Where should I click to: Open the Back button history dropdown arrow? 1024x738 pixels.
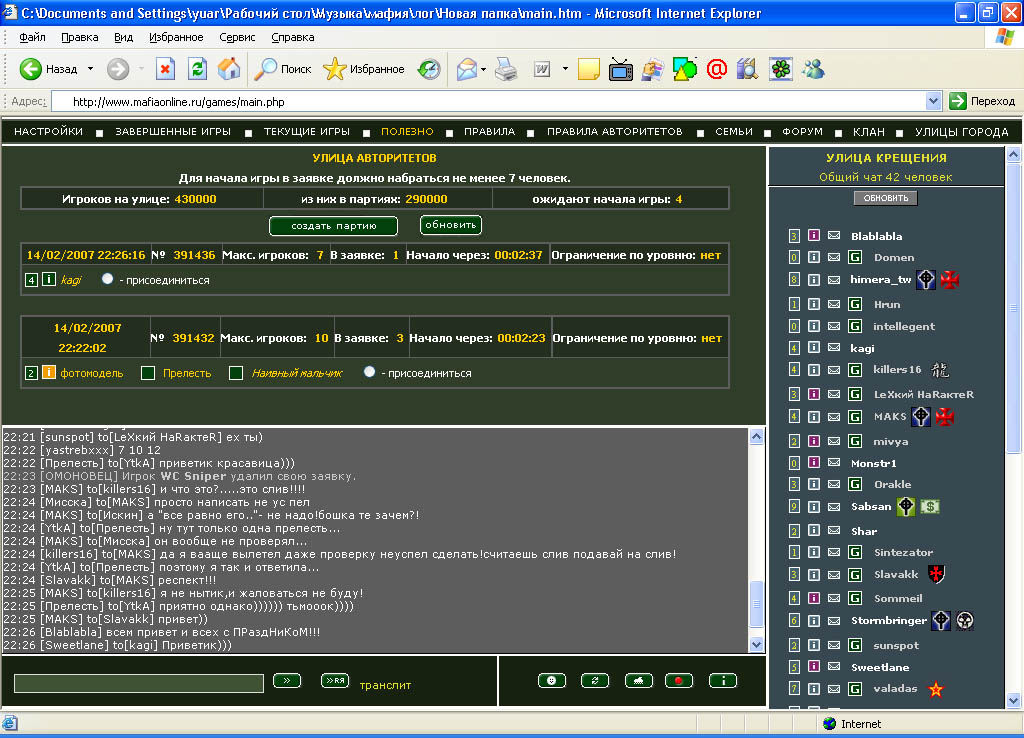pyautogui.click(x=90, y=69)
